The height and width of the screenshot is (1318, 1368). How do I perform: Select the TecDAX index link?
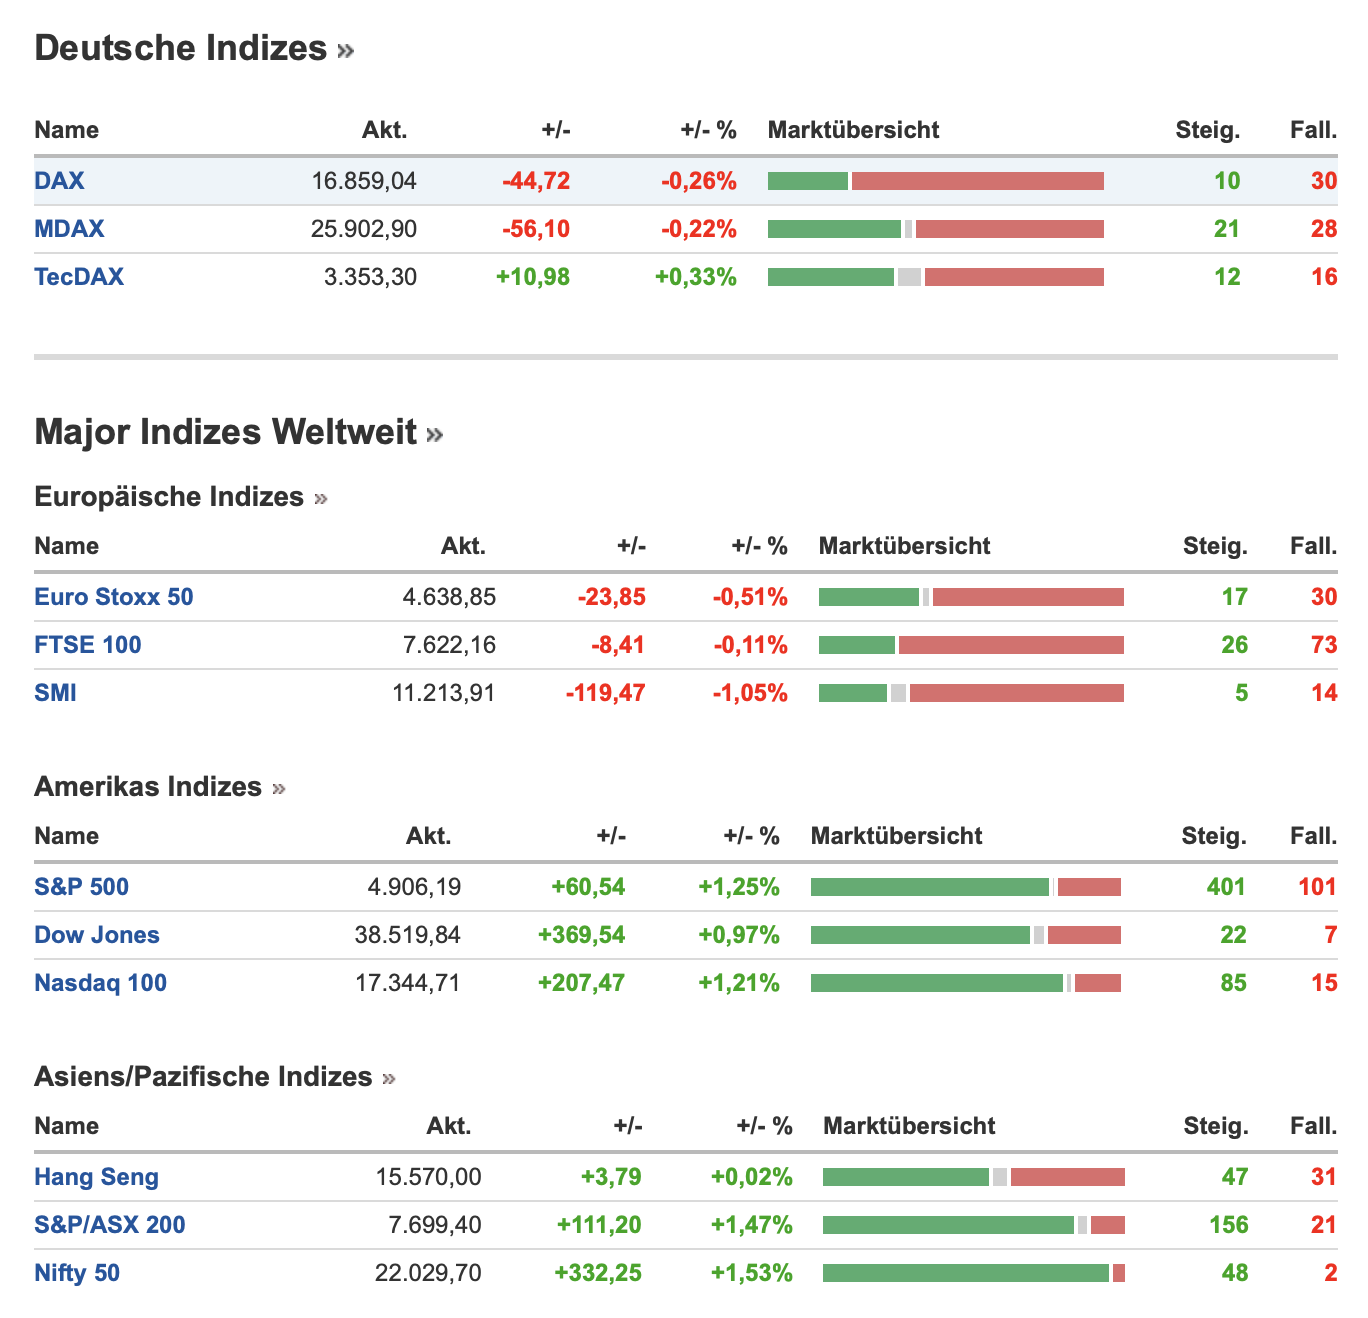click(79, 277)
